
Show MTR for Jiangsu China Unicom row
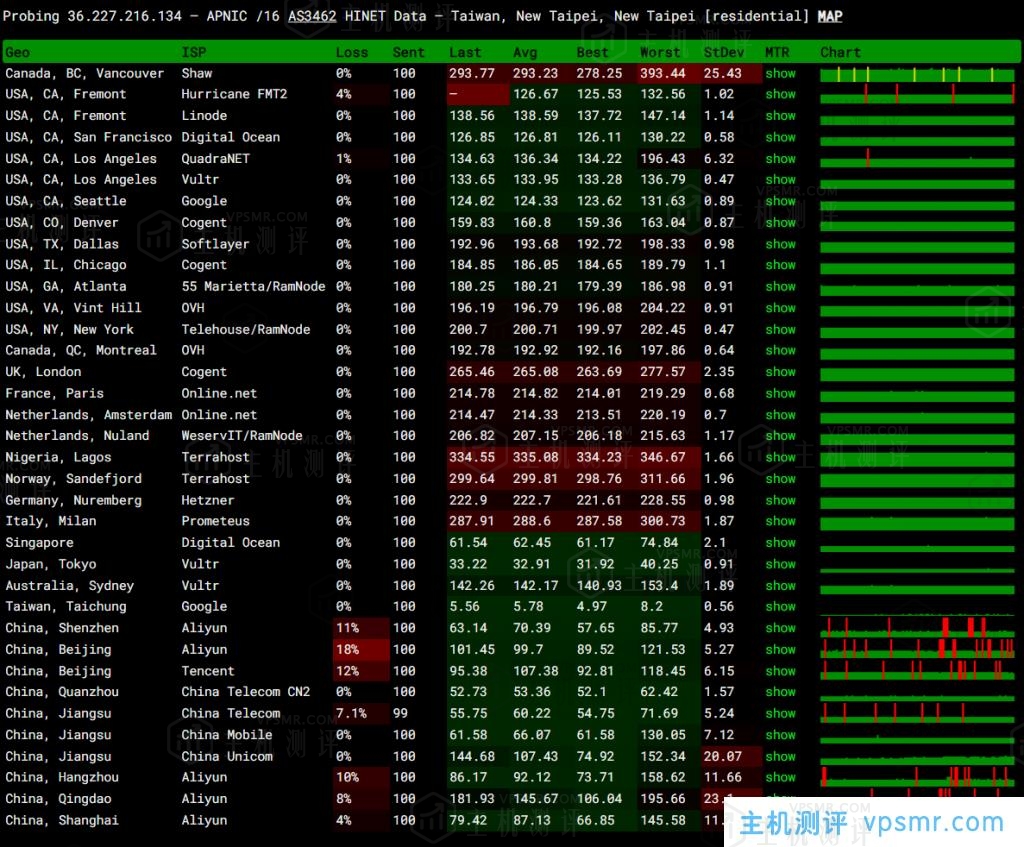(780, 756)
